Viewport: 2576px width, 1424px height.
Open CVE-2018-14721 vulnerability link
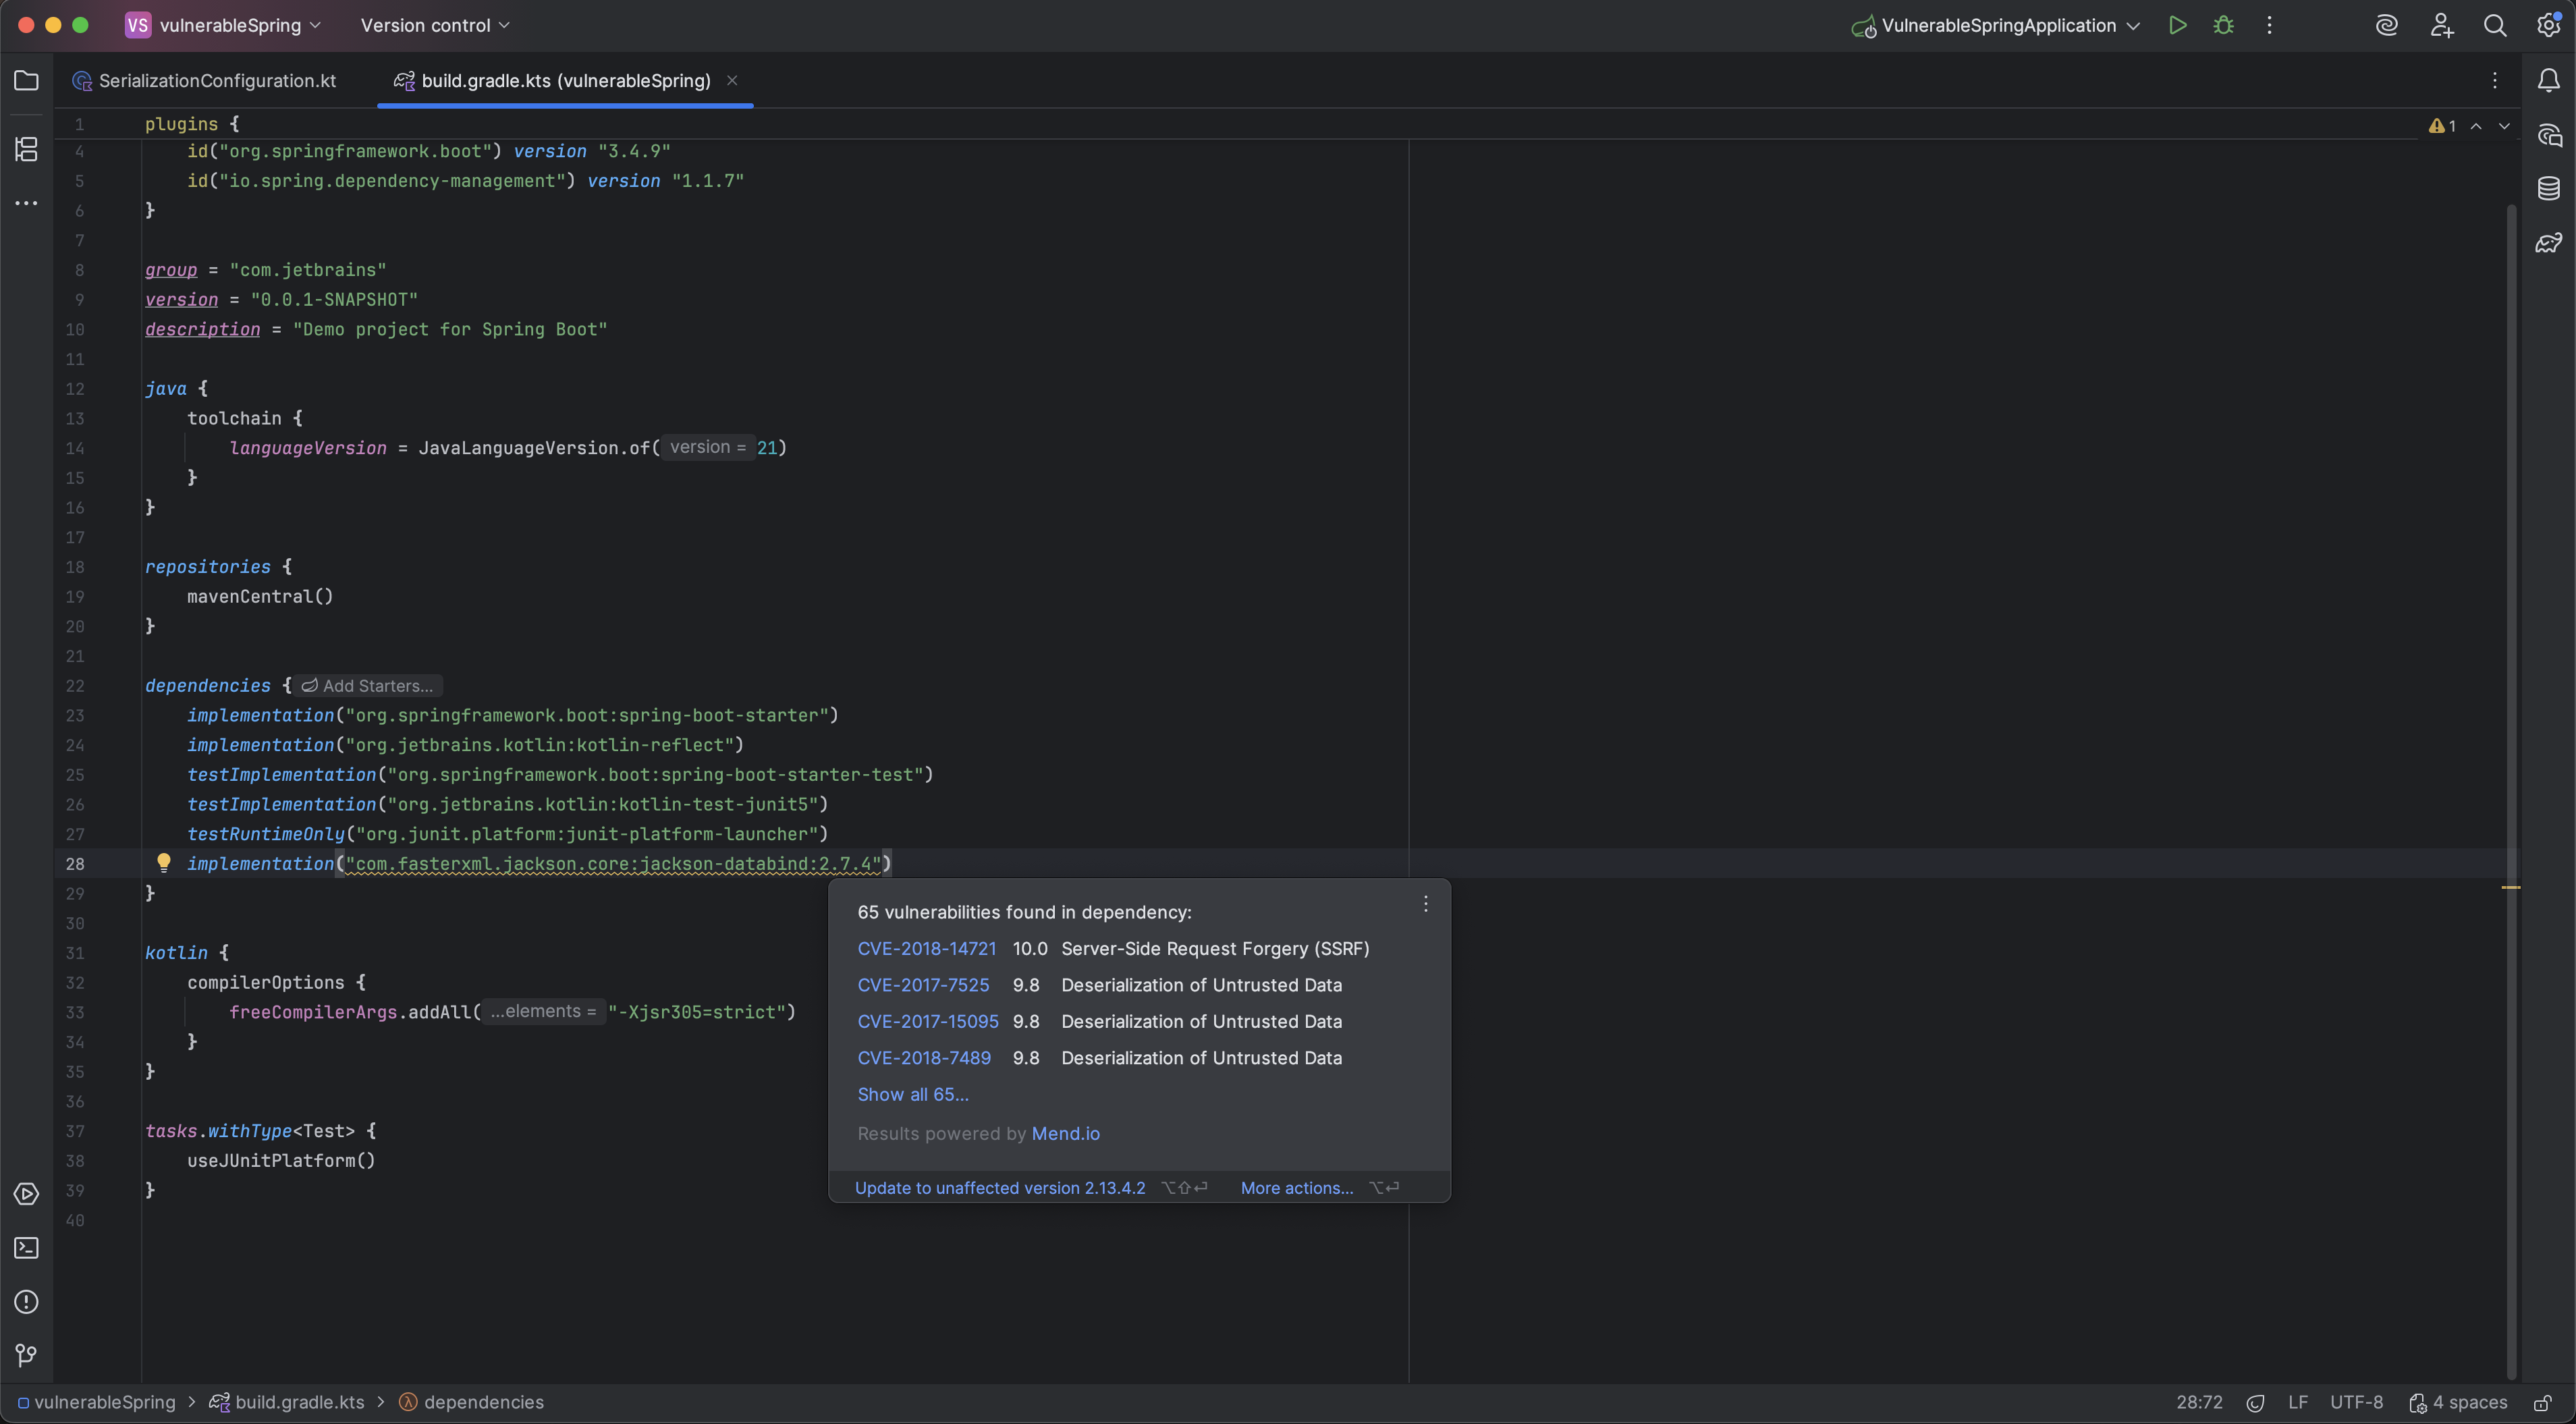tap(926, 948)
